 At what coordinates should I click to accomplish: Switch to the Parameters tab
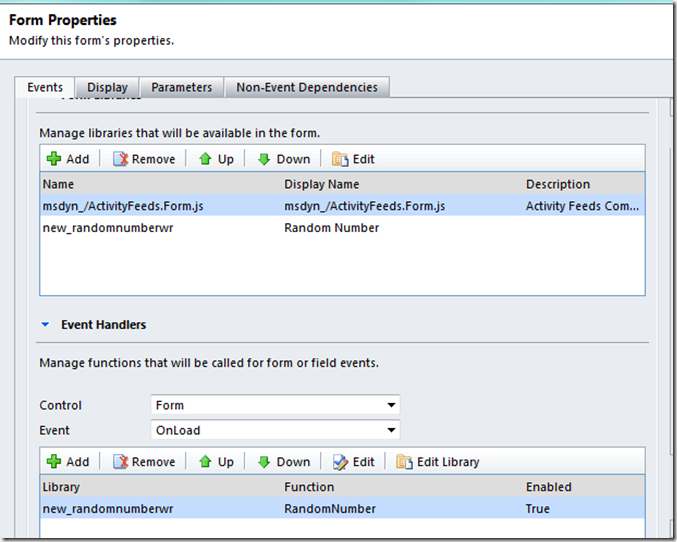click(181, 87)
